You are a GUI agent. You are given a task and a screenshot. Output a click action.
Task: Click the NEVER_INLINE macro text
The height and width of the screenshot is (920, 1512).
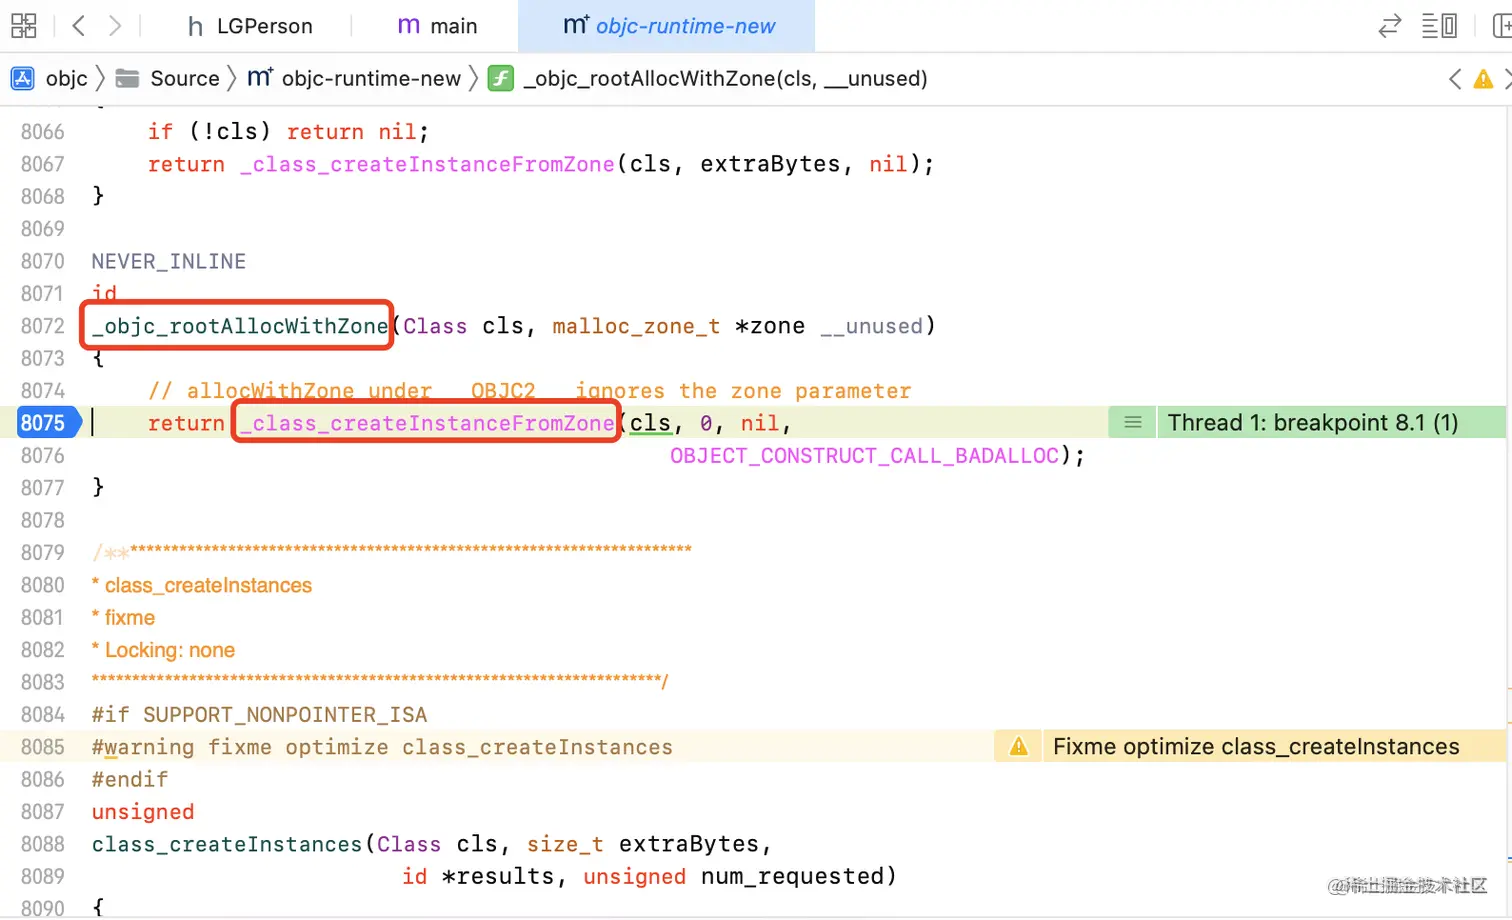pyautogui.click(x=169, y=261)
